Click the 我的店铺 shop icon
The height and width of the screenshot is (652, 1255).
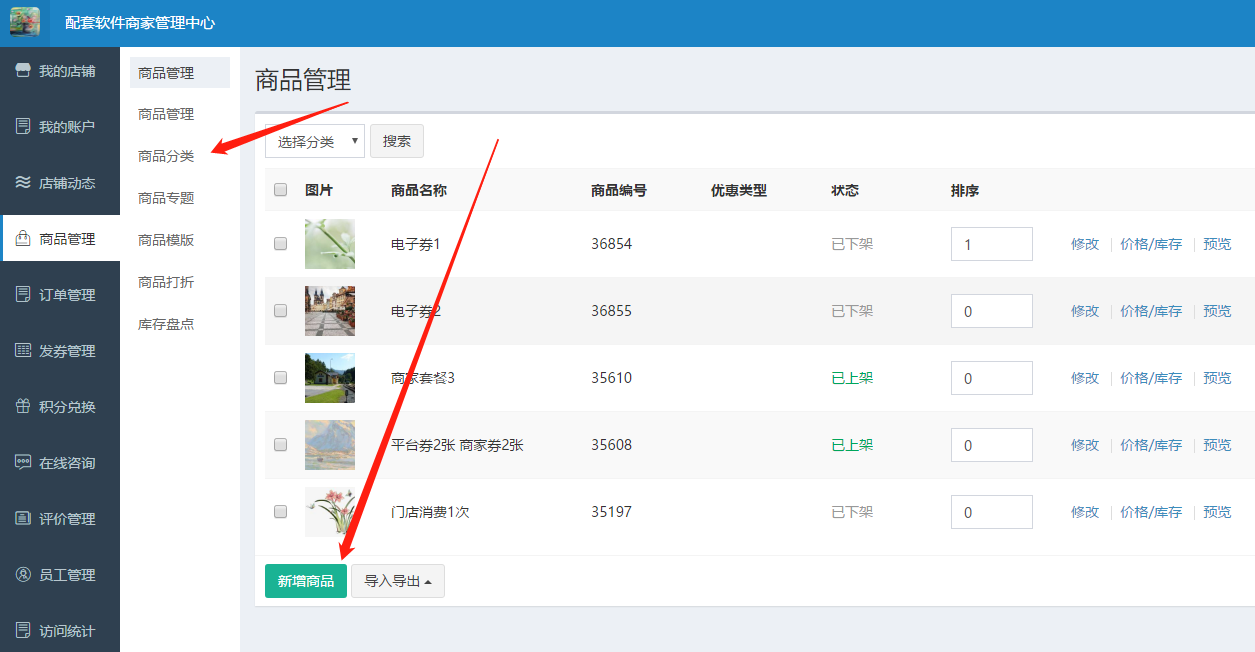(x=23, y=71)
